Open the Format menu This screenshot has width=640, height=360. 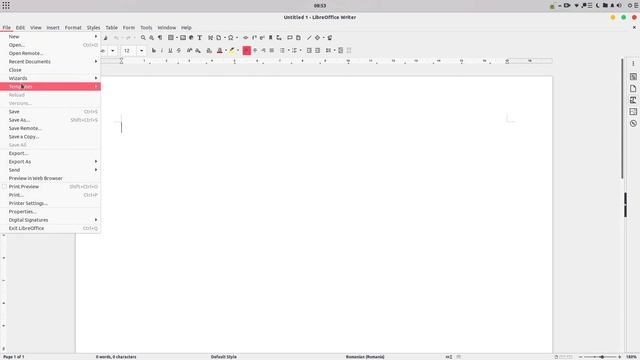point(73,27)
